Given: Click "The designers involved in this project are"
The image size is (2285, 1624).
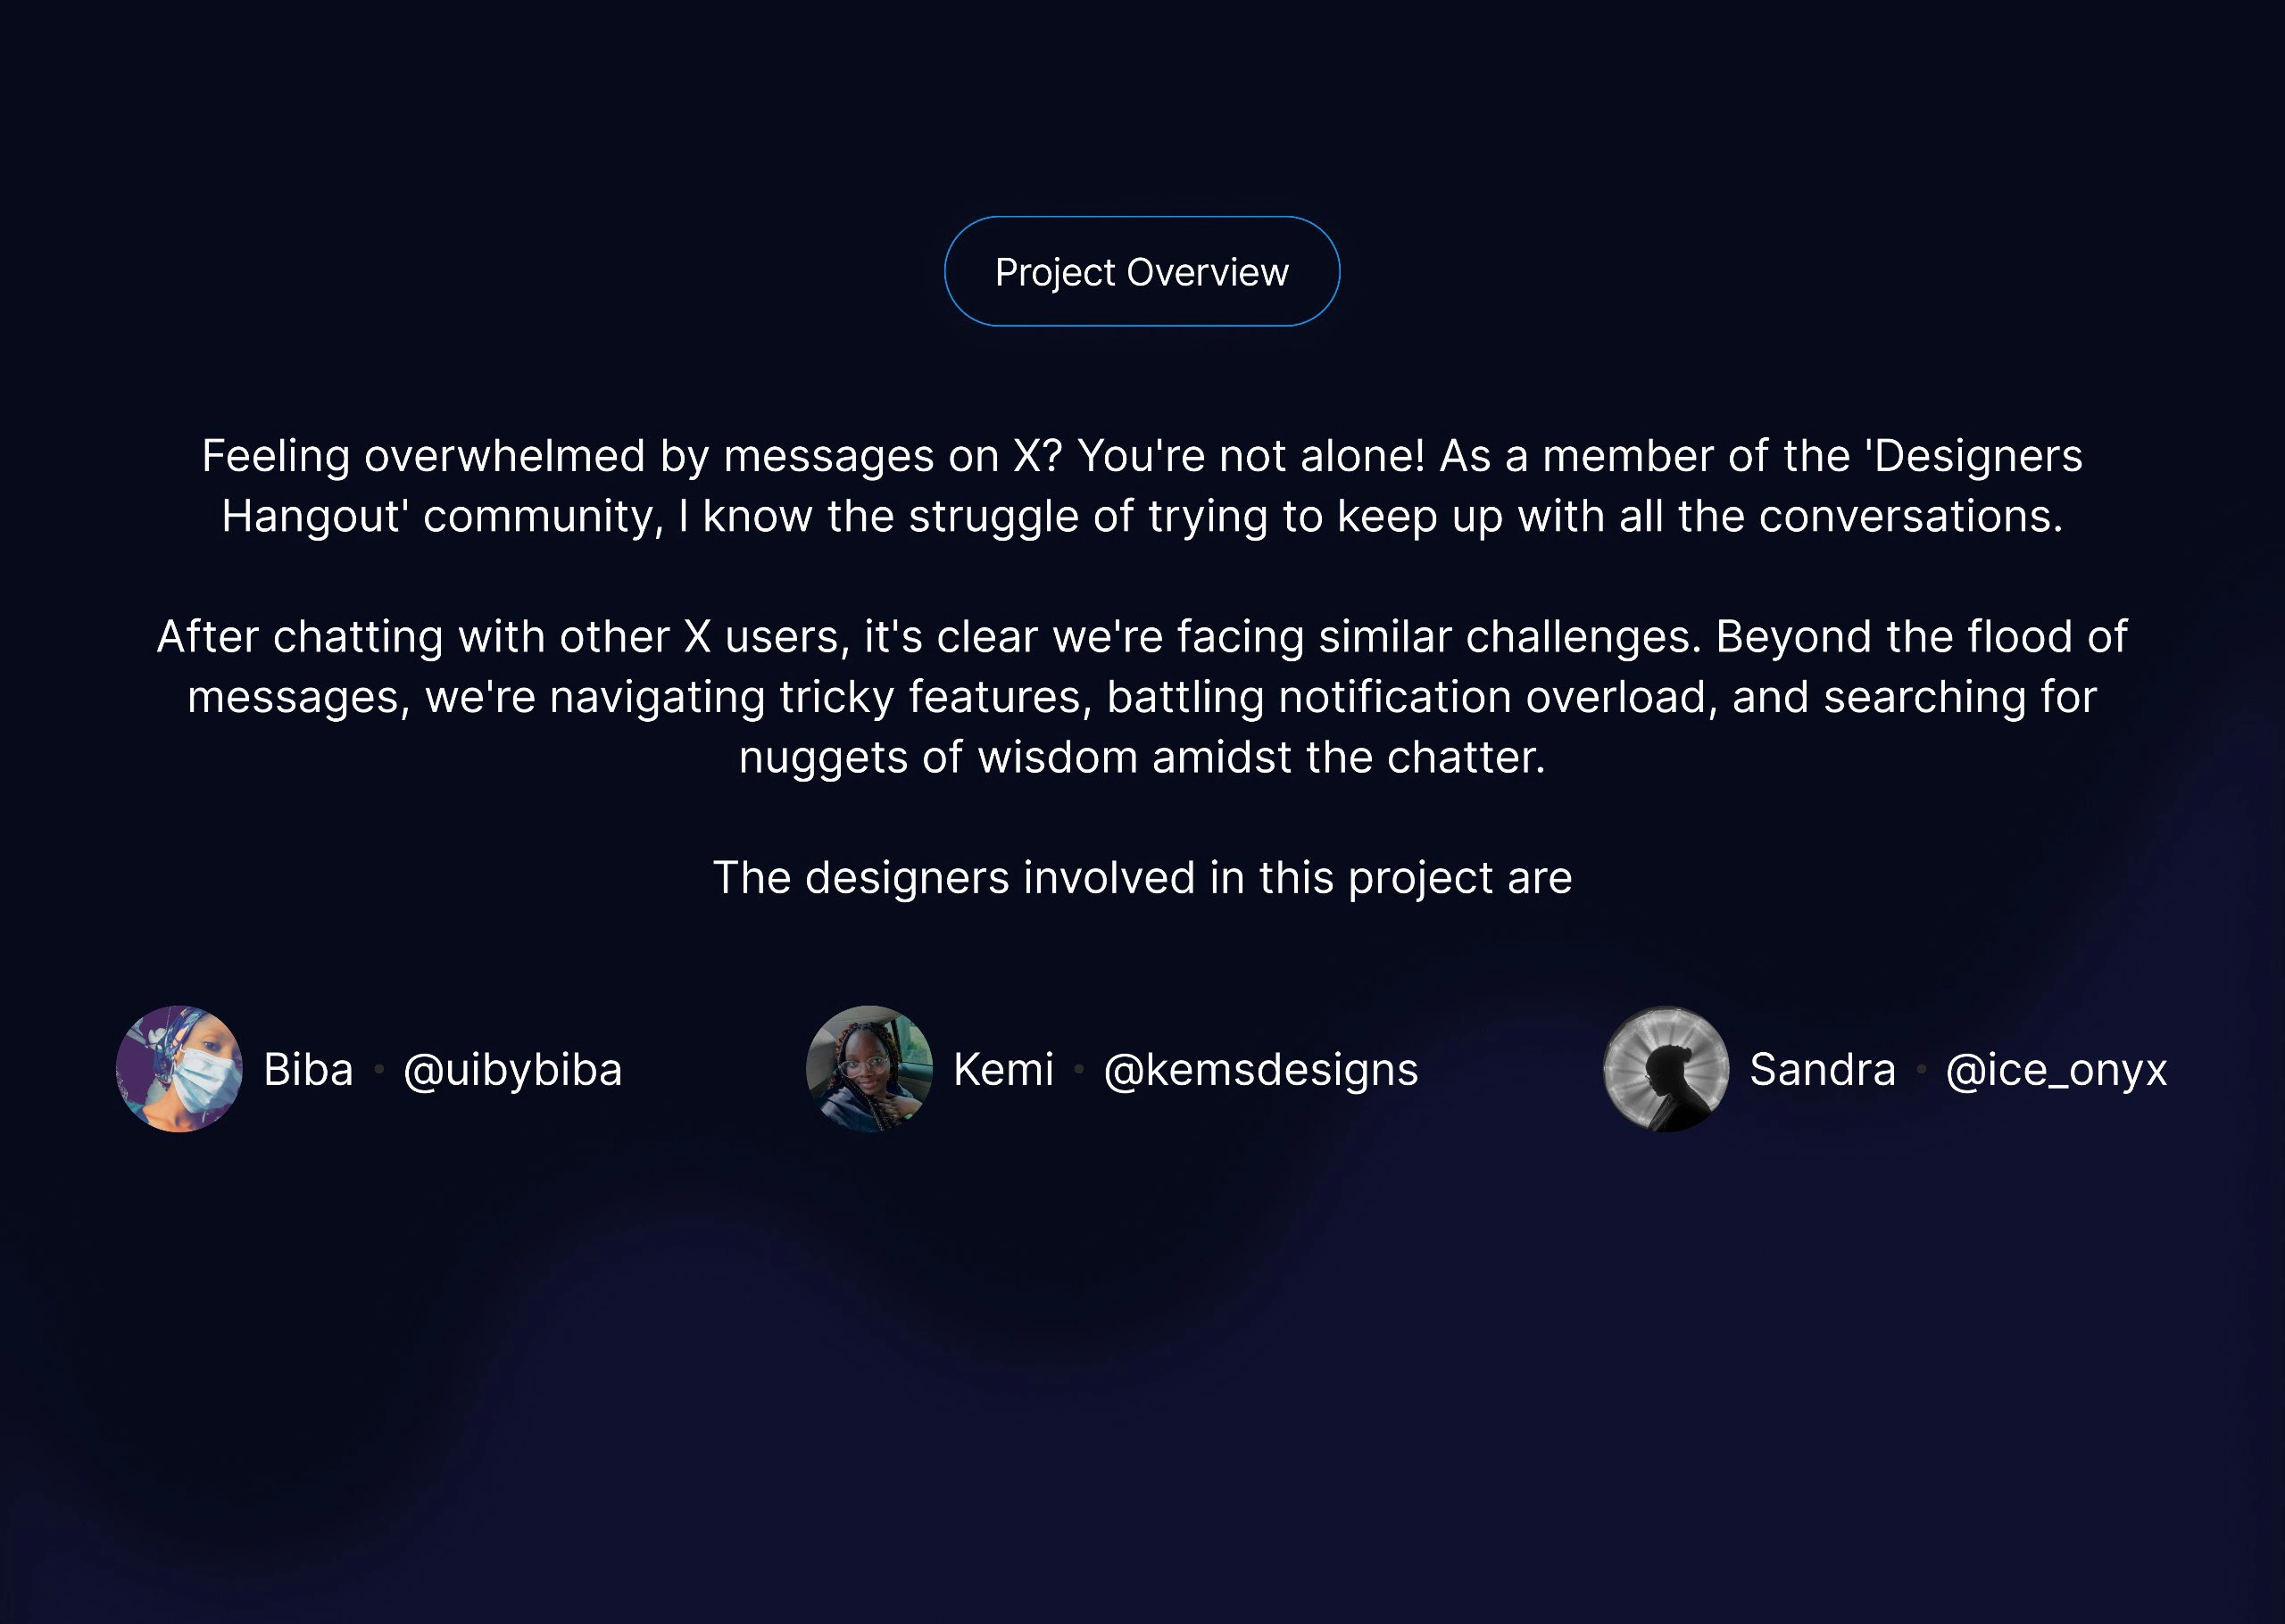Looking at the screenshot, I should (x=1142, y=878).
